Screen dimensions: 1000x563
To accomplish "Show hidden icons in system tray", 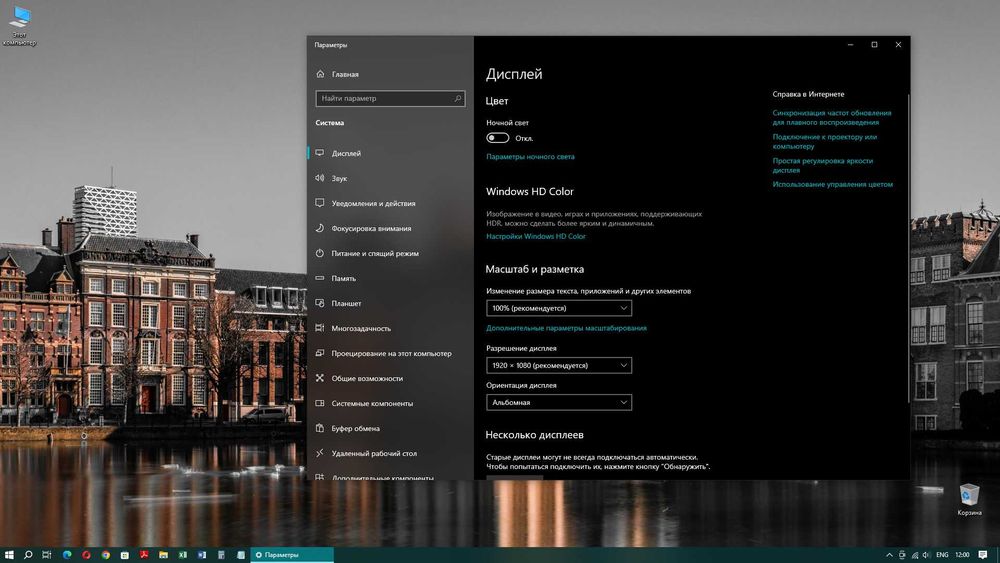I will 889,555.
